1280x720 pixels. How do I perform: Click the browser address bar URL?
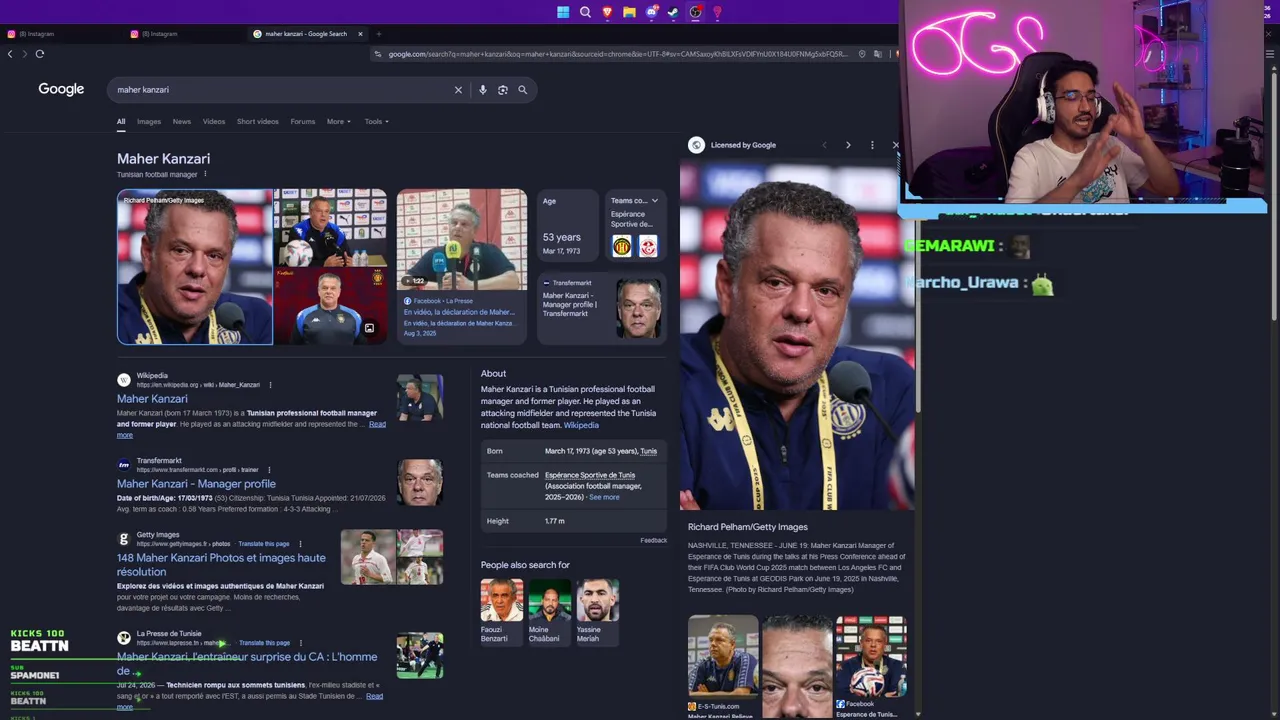click(617, 54)
